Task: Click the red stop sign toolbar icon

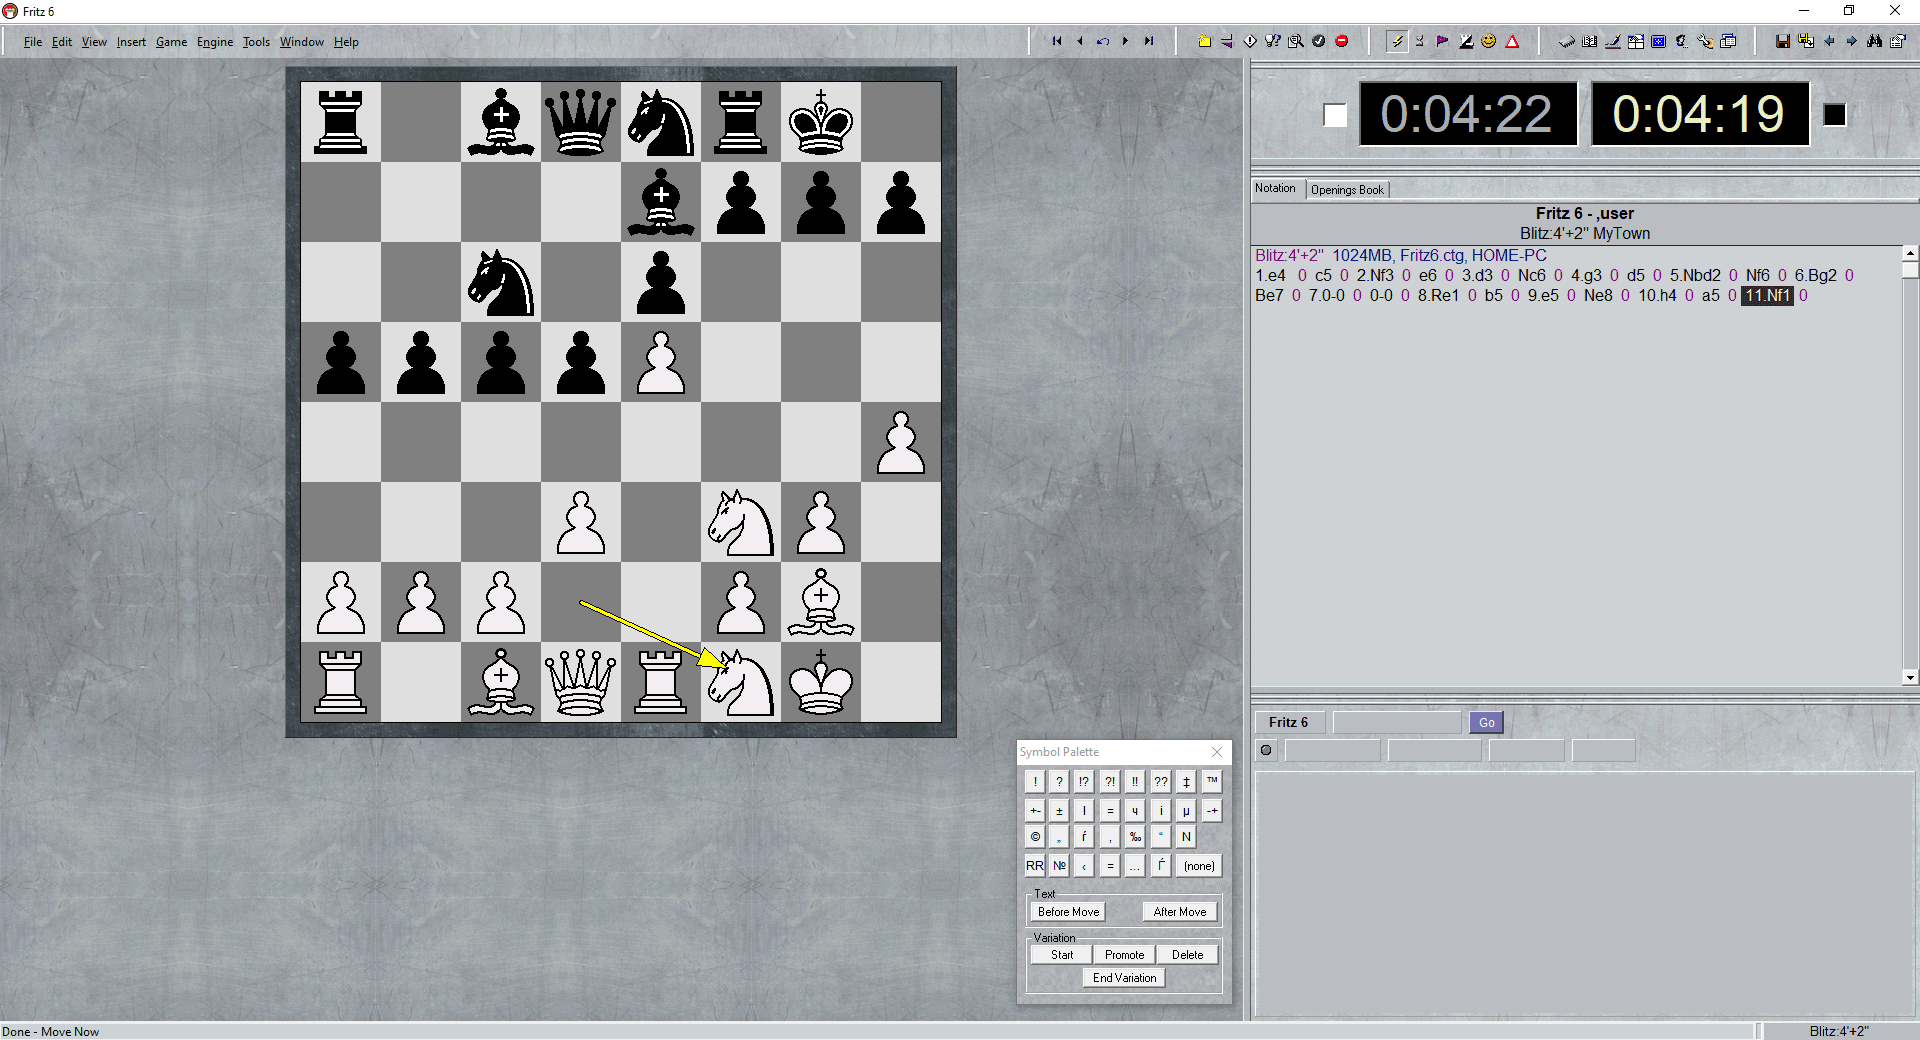Action: pyautogui.click(x=1342, y=41)
